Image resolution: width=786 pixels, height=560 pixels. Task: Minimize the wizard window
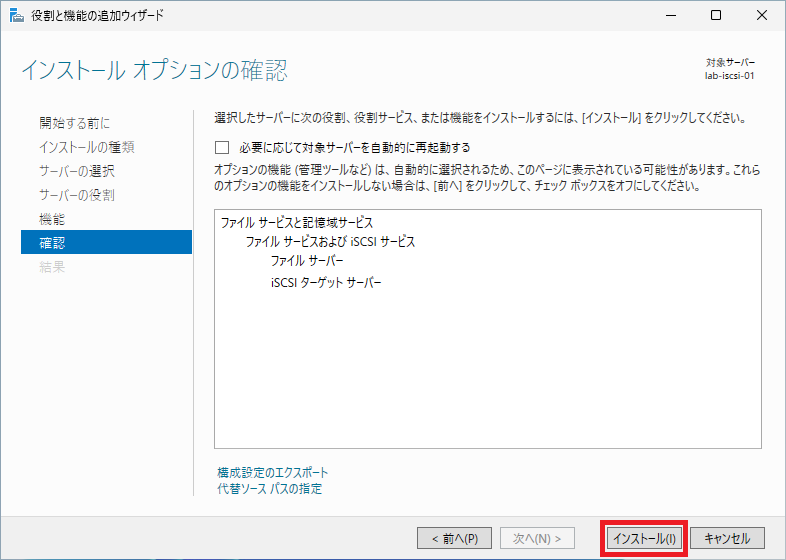671,16
